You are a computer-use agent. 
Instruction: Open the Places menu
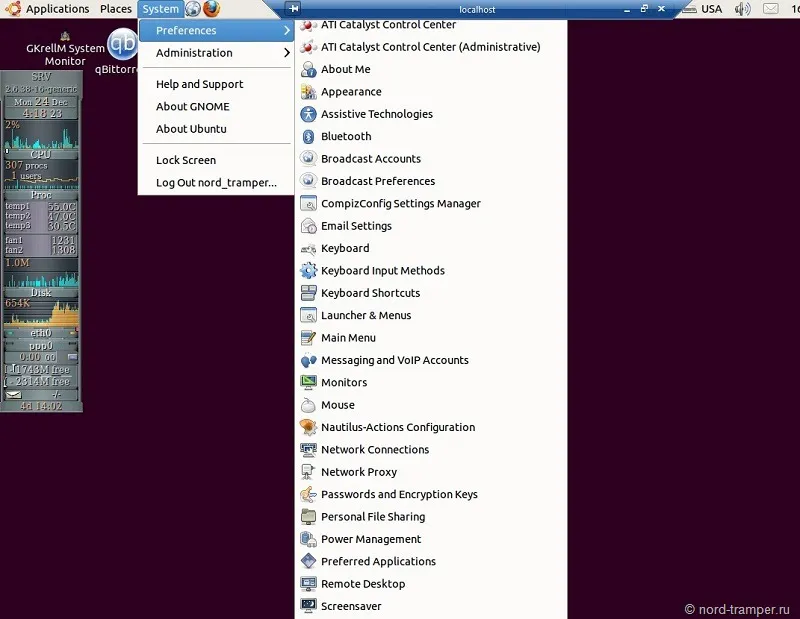(x=116, y=9)
